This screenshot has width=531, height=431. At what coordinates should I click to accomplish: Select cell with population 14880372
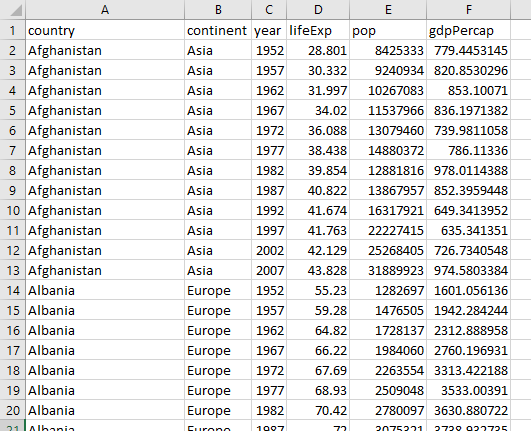[388, 150]
